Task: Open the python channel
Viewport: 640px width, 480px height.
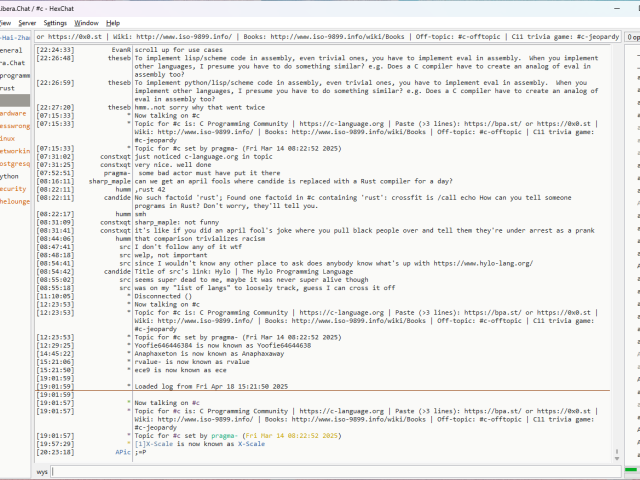Action: tap(10, 176)
